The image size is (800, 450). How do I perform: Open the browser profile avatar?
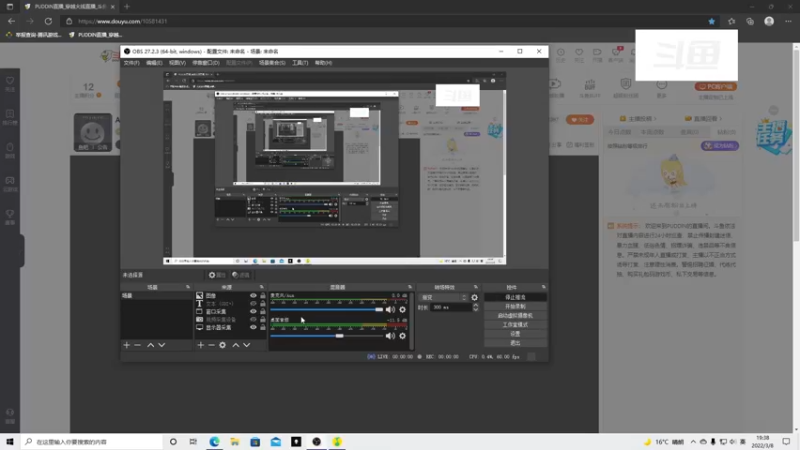coord(769,21)
